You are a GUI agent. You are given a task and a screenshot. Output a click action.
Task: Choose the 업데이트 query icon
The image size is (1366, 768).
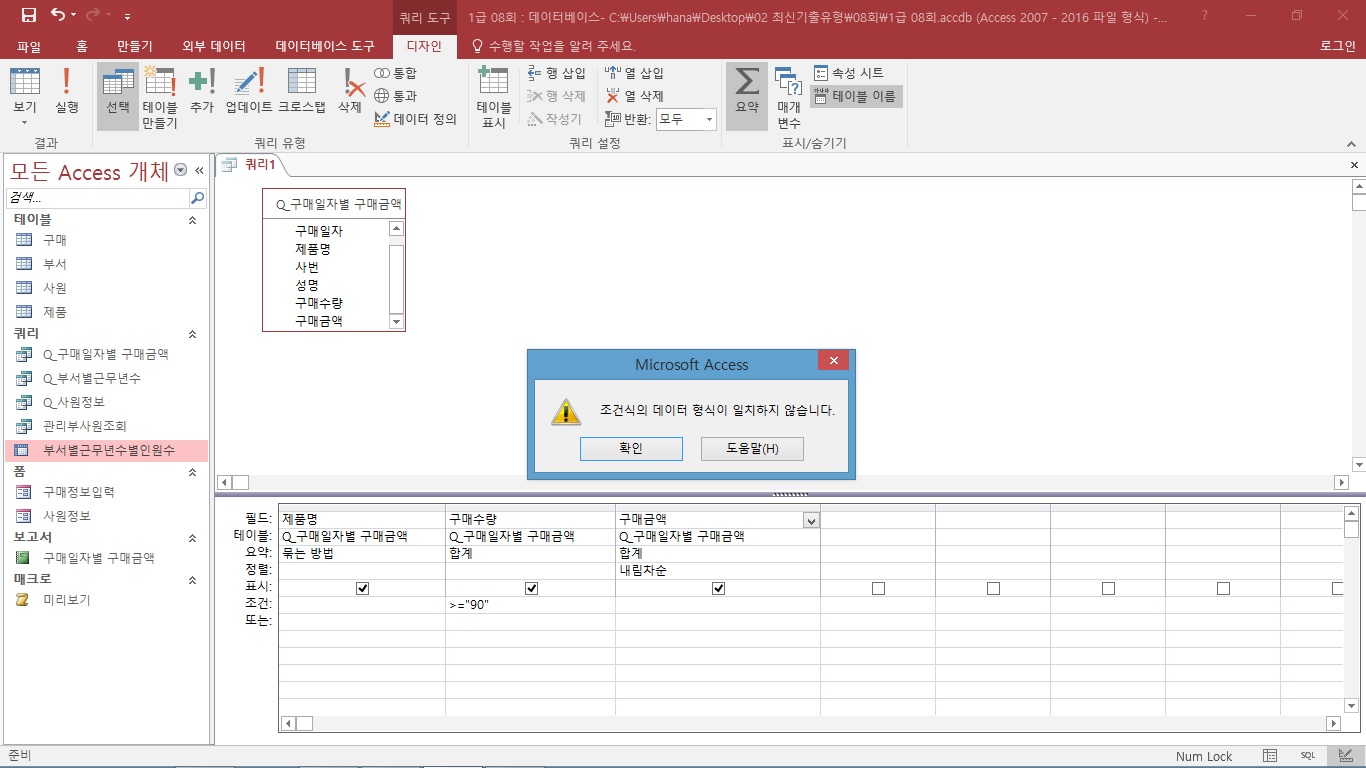[x=249, y=92]
